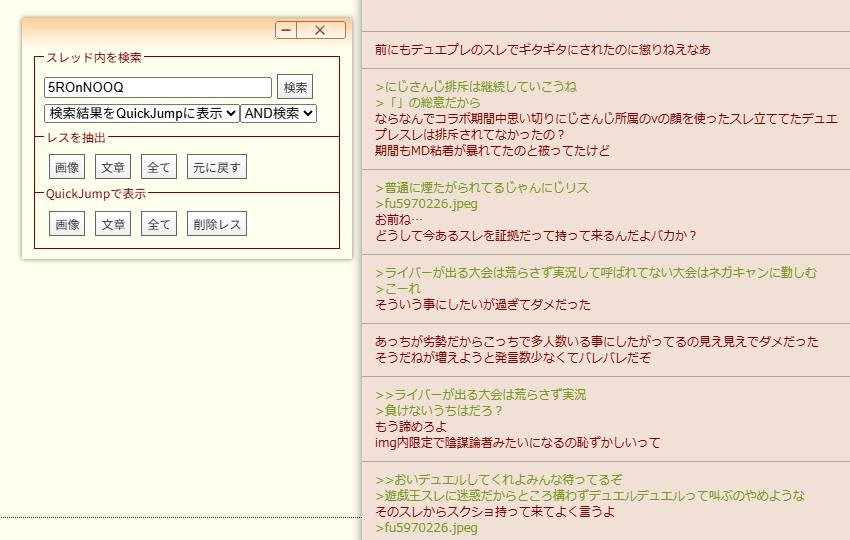The height and width of the screenshot is (540, 850).
Task: Click 文章 under QuickJumpで表示
Action: pyautogui.click(x=113, y=224)
